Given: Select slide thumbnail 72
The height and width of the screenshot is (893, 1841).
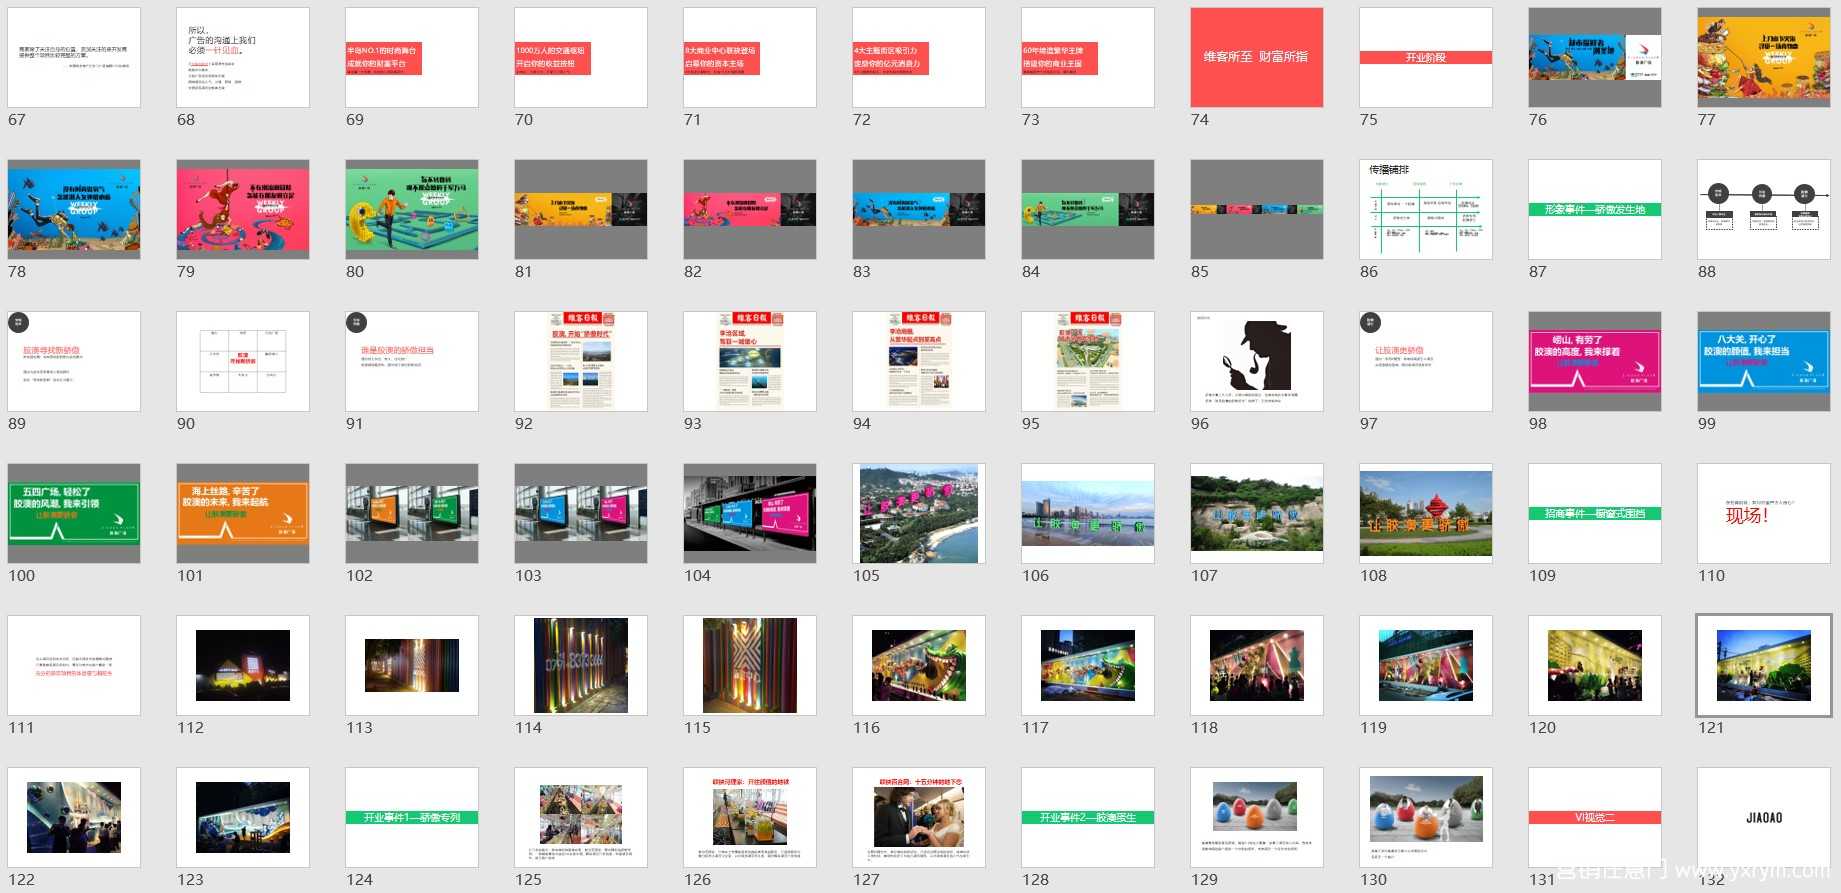Looking at the screenshot, I should point(919,57).
